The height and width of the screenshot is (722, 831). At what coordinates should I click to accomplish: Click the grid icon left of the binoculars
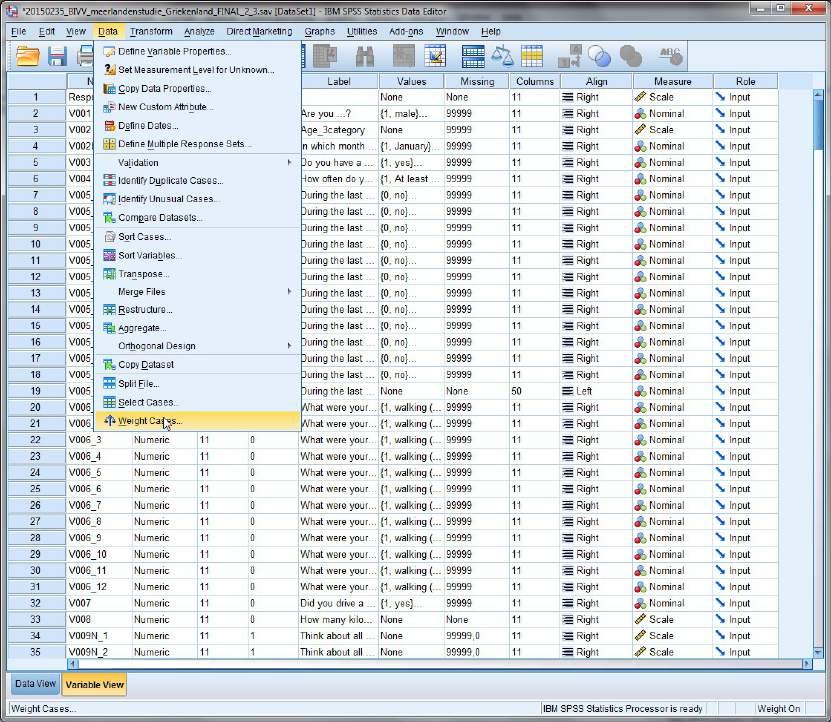325,56
